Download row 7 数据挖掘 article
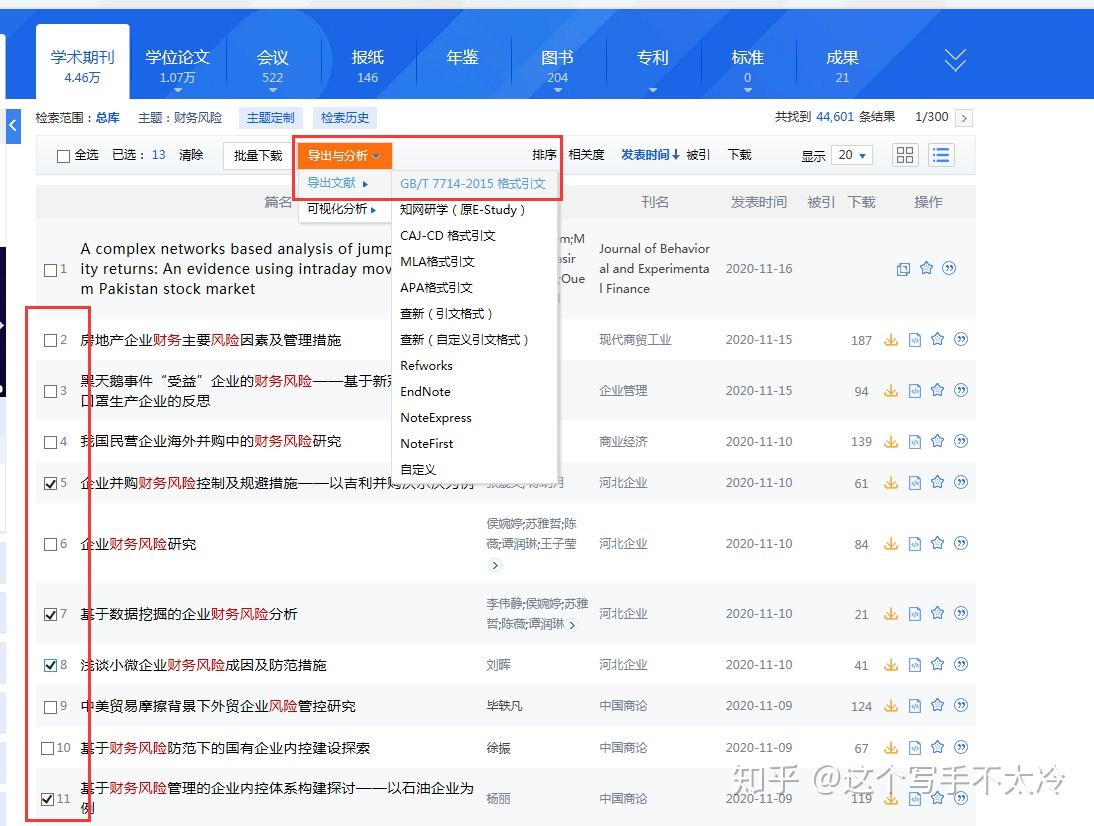Screen dimensions: 1094x826 [x=891, y=614]
